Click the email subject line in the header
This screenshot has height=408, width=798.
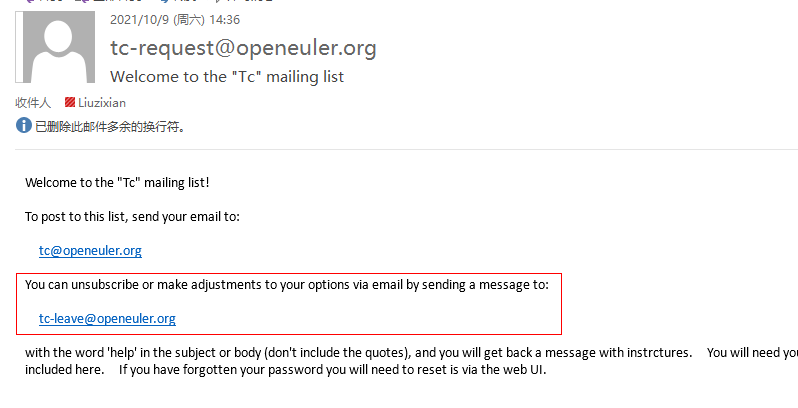point(227,77)
